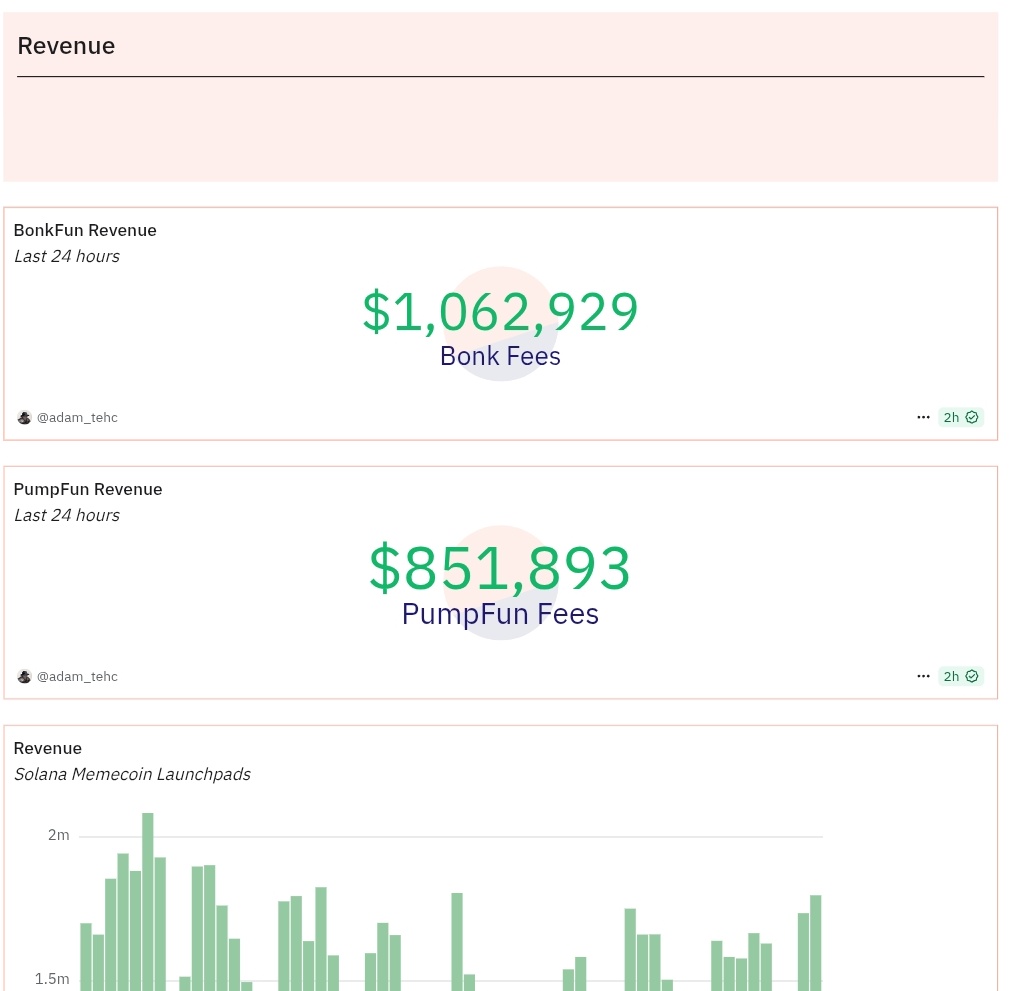The image size is (1019, 991).
Task: Select the $1,062,929 Bonk Fees value
Action: point(500,312)
